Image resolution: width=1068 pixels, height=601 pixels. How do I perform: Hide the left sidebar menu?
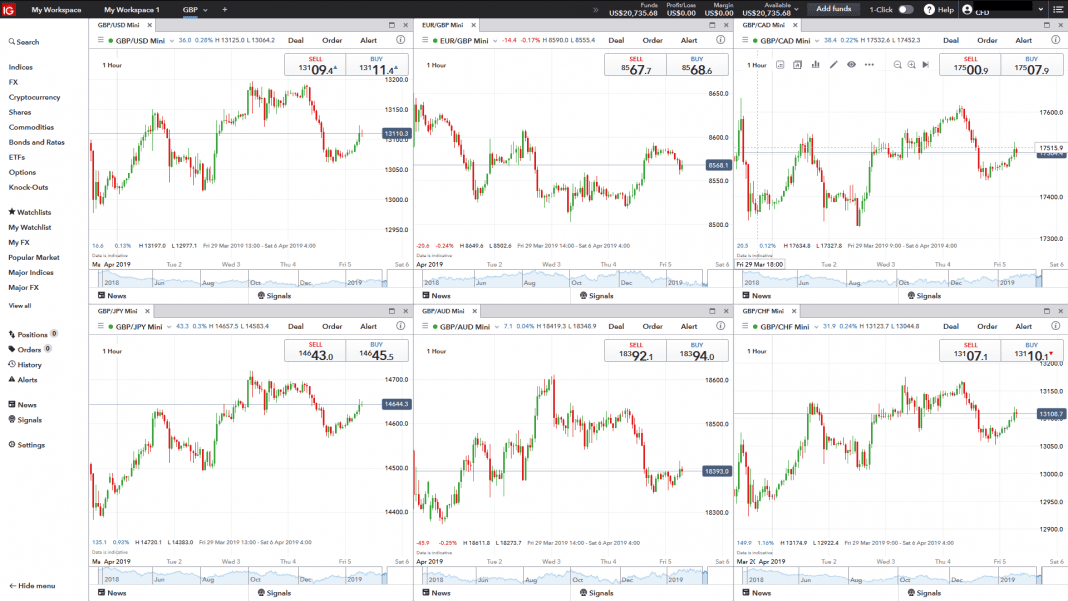pyautogui.click(x=32, y=586)
